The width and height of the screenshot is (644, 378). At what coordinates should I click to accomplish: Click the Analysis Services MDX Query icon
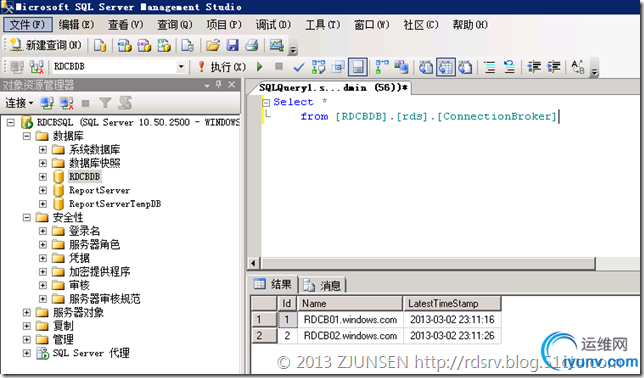(124, 45)
